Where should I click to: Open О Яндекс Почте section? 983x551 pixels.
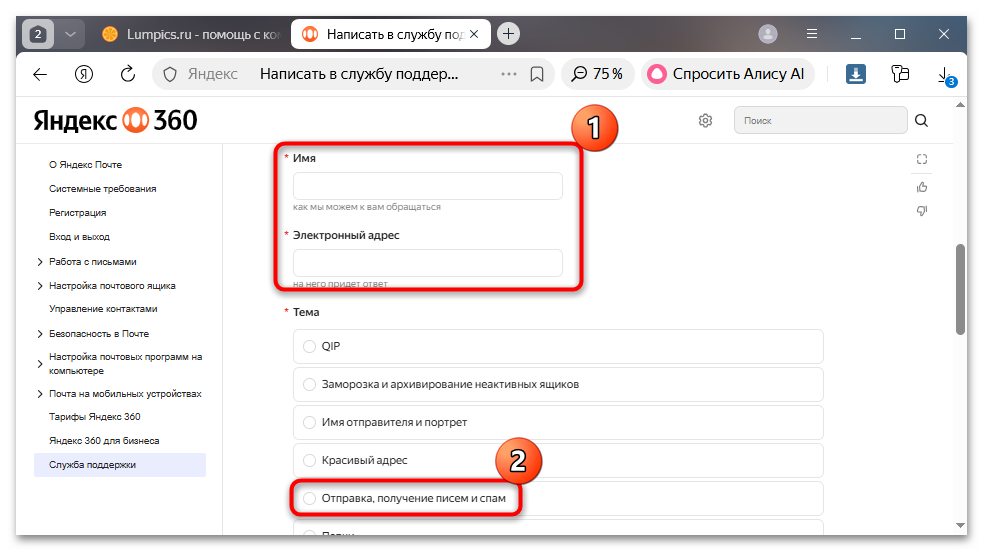click(85, 164)
